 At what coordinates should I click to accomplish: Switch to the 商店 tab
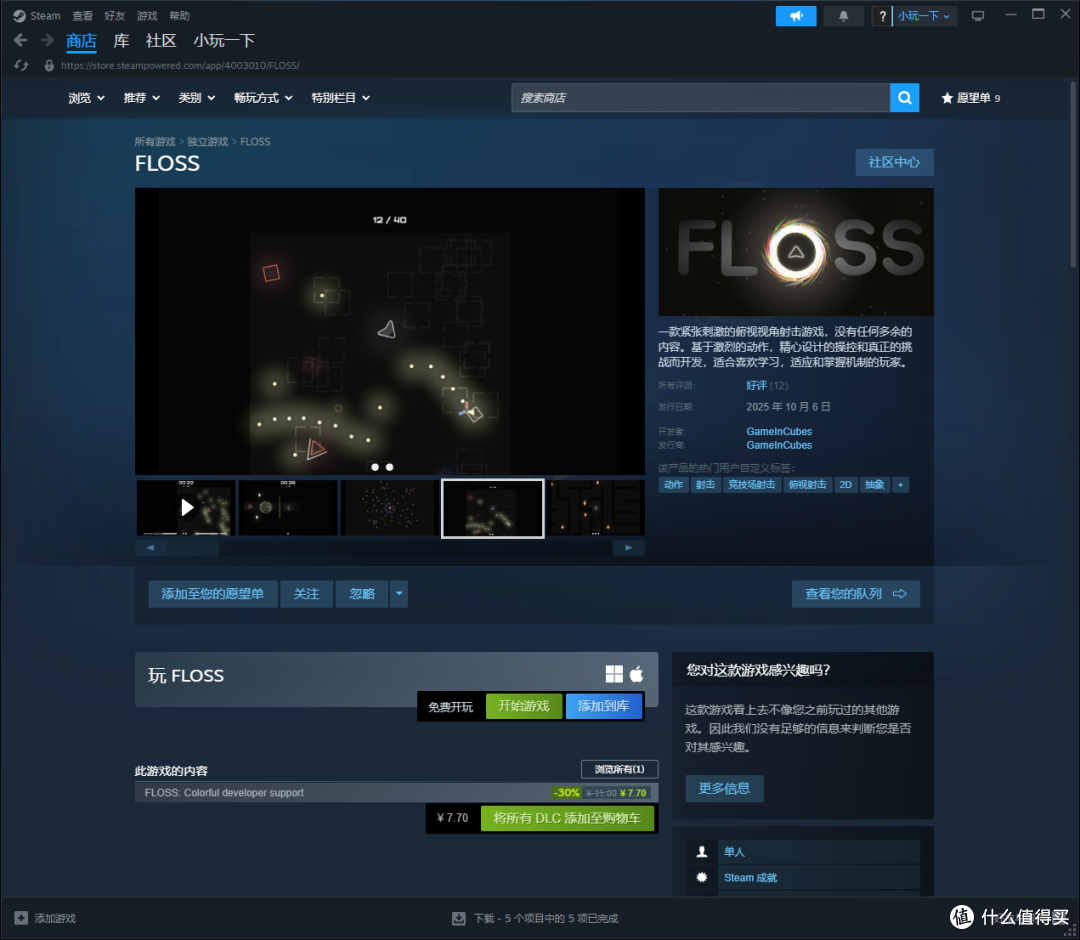pos(81,41)
